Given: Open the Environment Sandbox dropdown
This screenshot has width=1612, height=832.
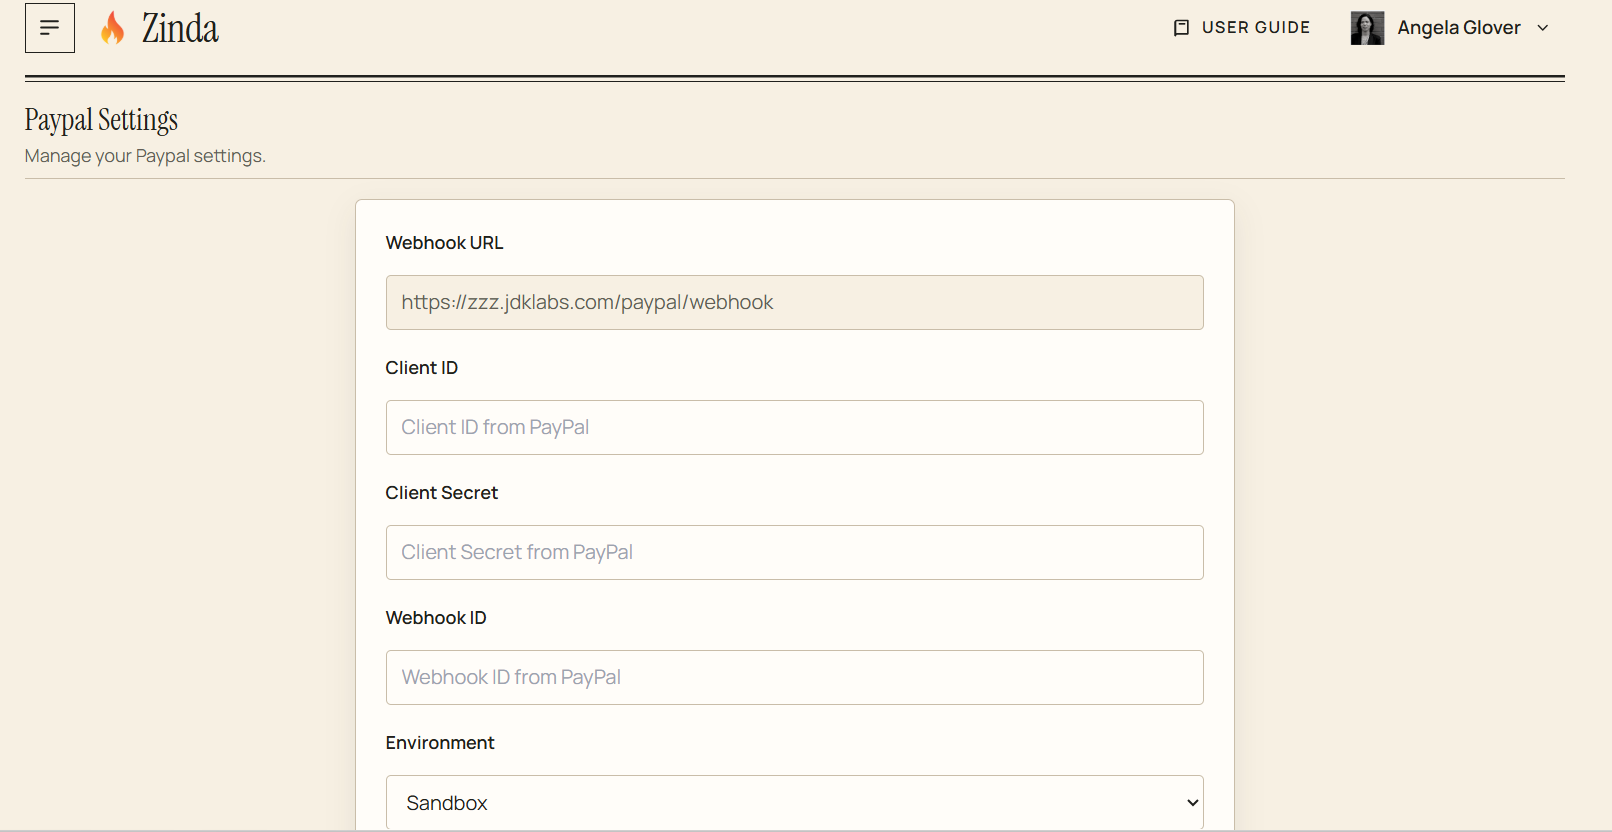Looking at the screenshot, I should point(795,803).
